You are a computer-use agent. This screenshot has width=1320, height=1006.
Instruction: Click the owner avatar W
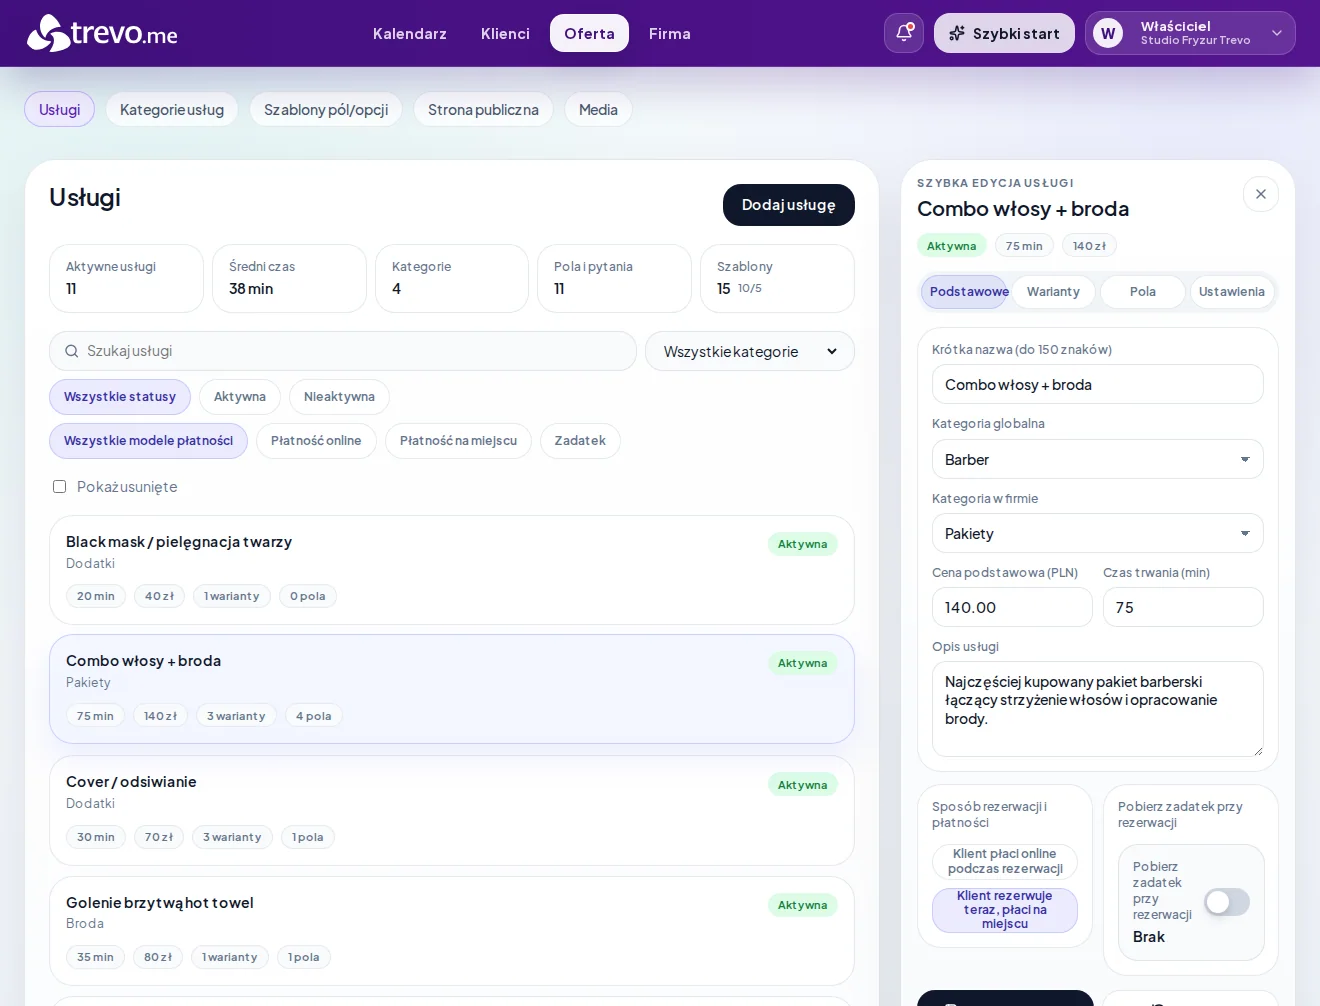(1108, 33)
